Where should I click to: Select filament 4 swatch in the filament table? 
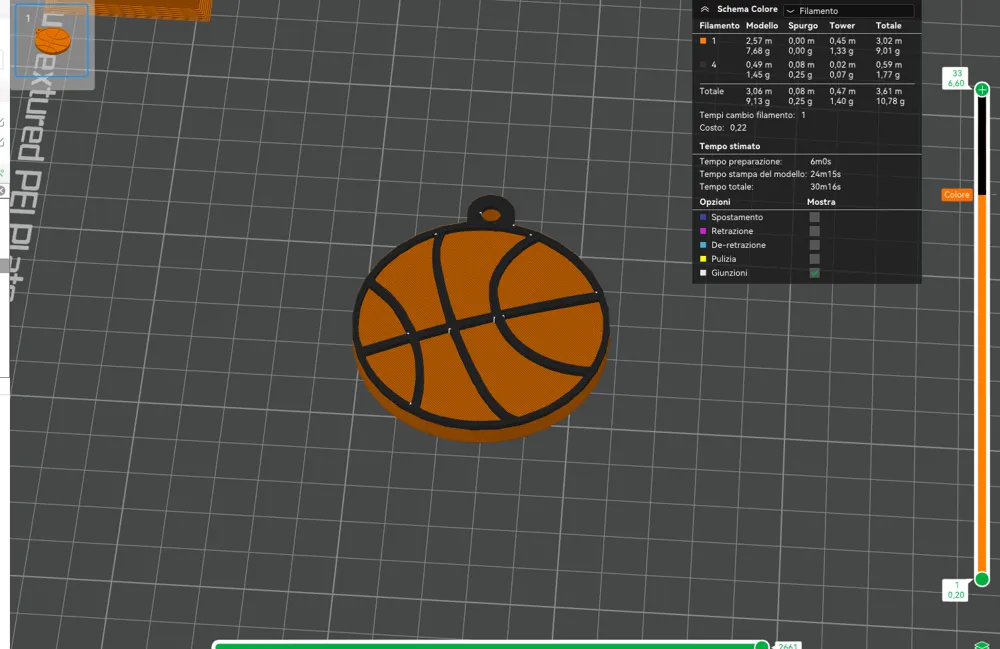click(x=705, y=66)
